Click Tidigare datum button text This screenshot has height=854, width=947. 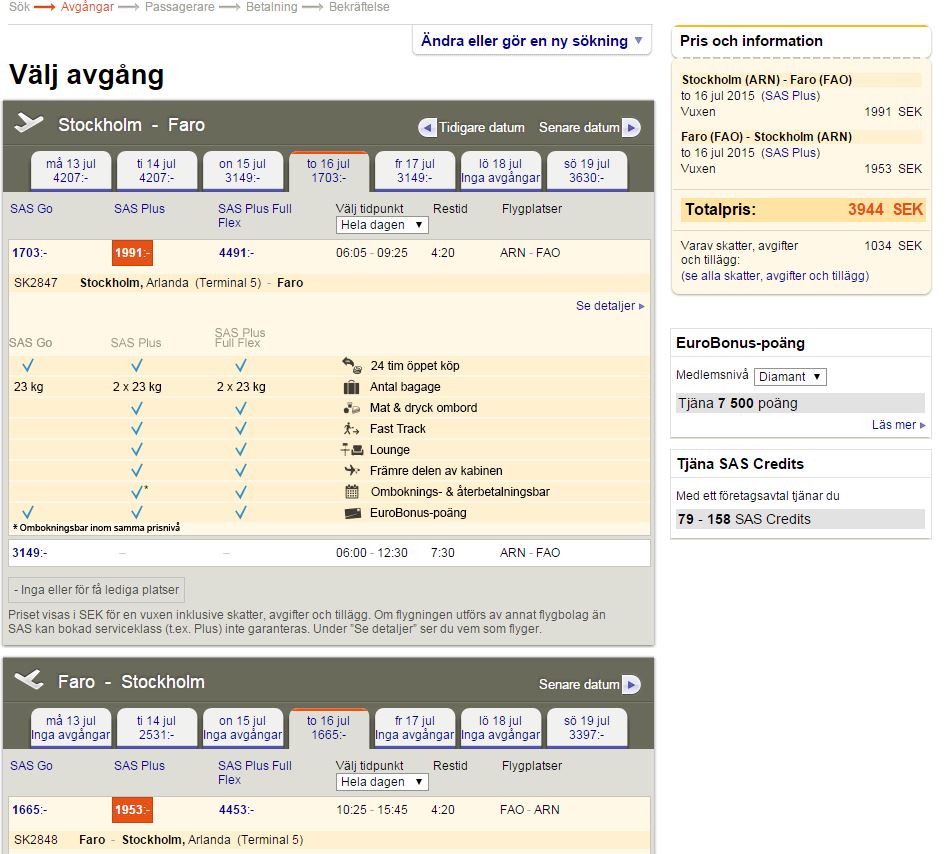(481, 127)
